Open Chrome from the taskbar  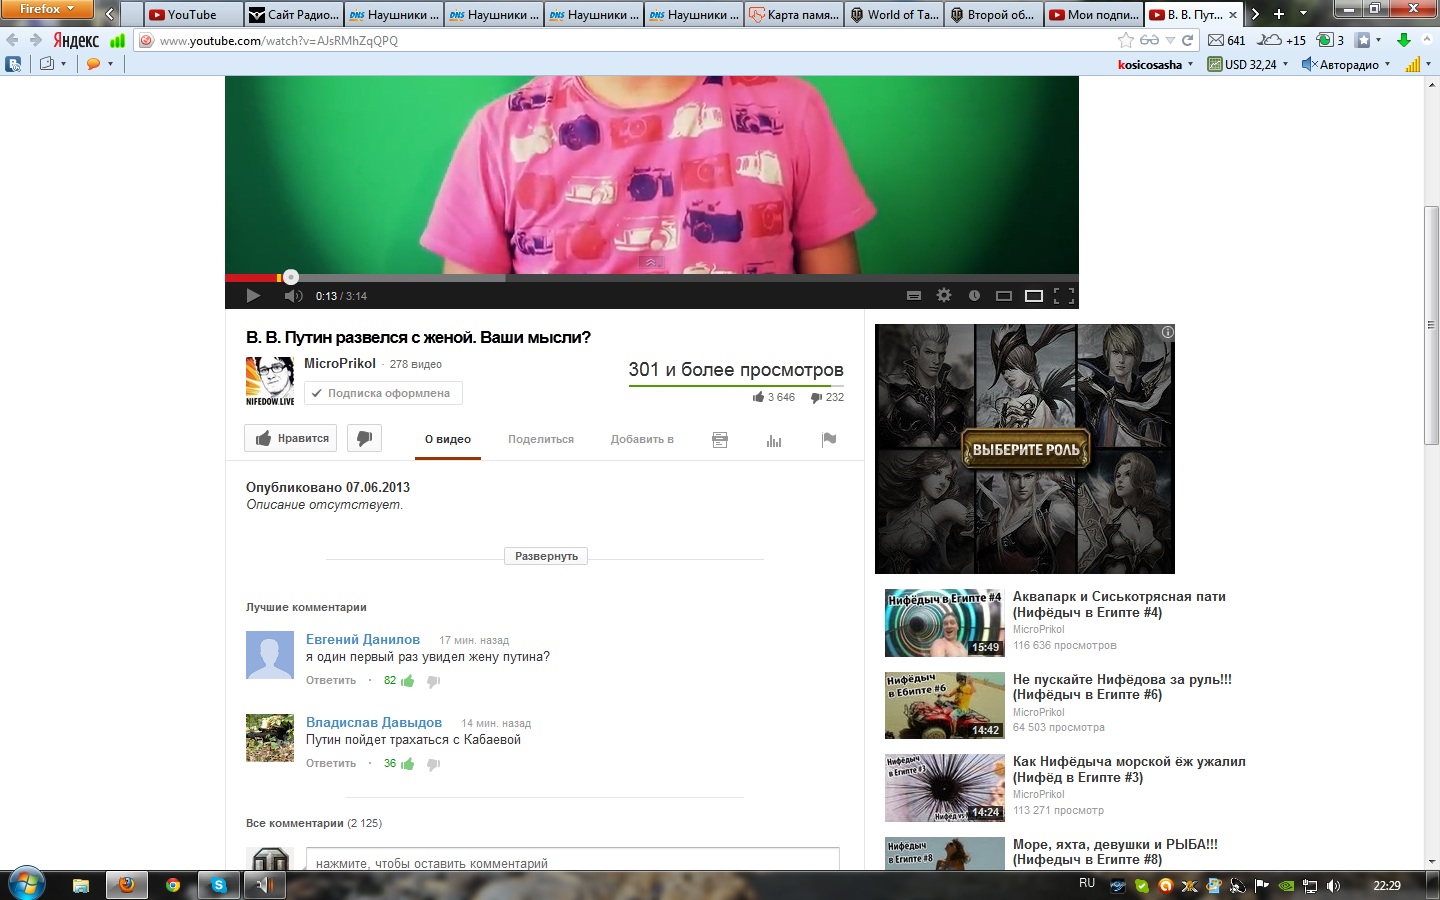pos(173,885)
